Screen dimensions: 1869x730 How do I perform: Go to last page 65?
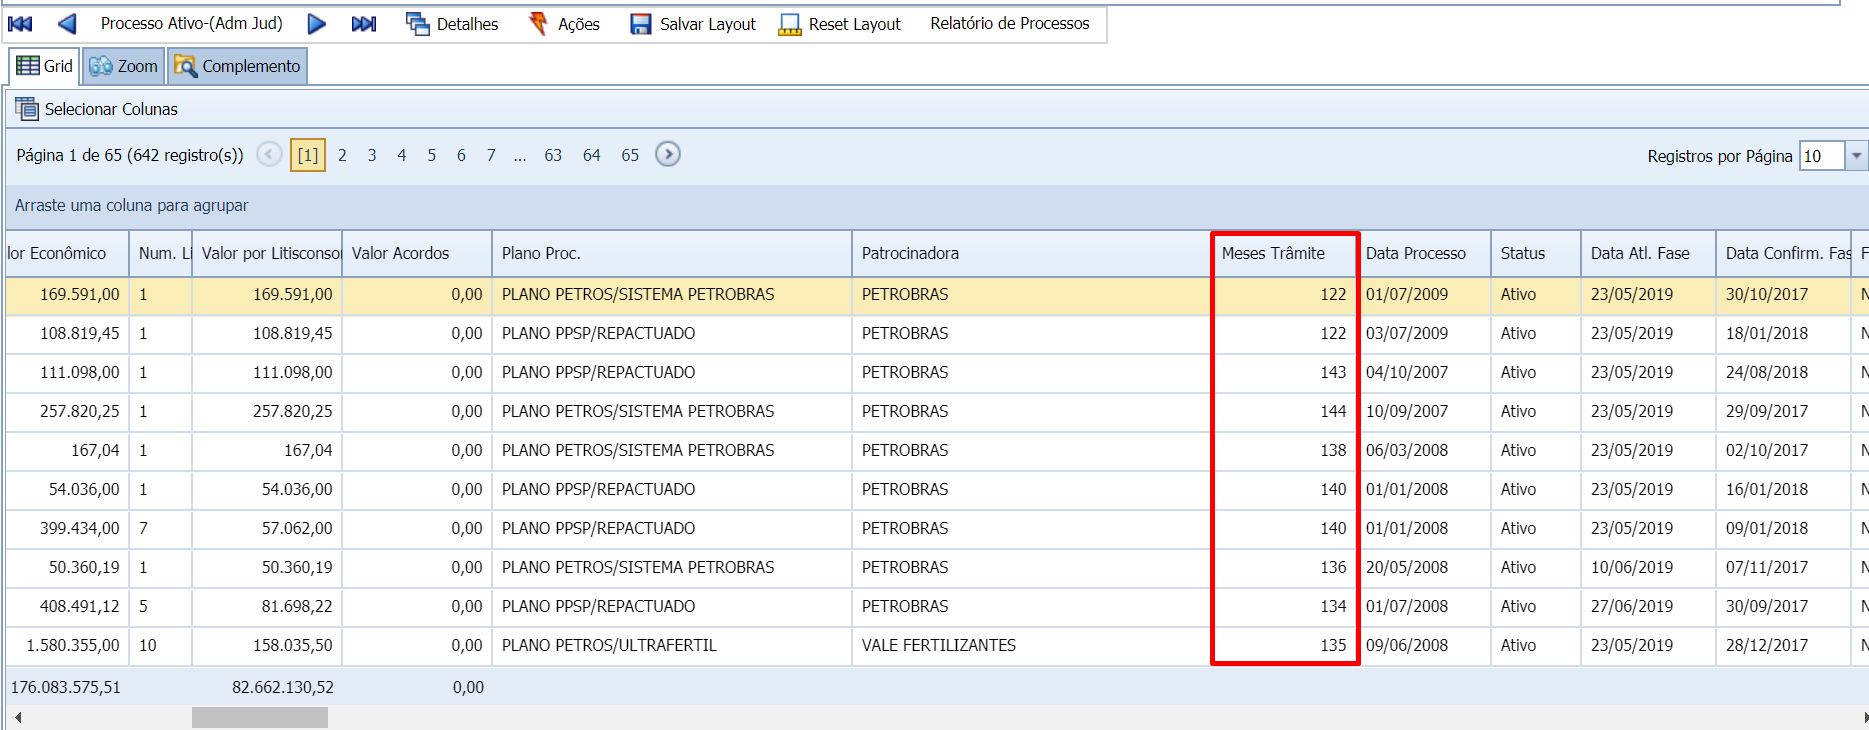630,155
